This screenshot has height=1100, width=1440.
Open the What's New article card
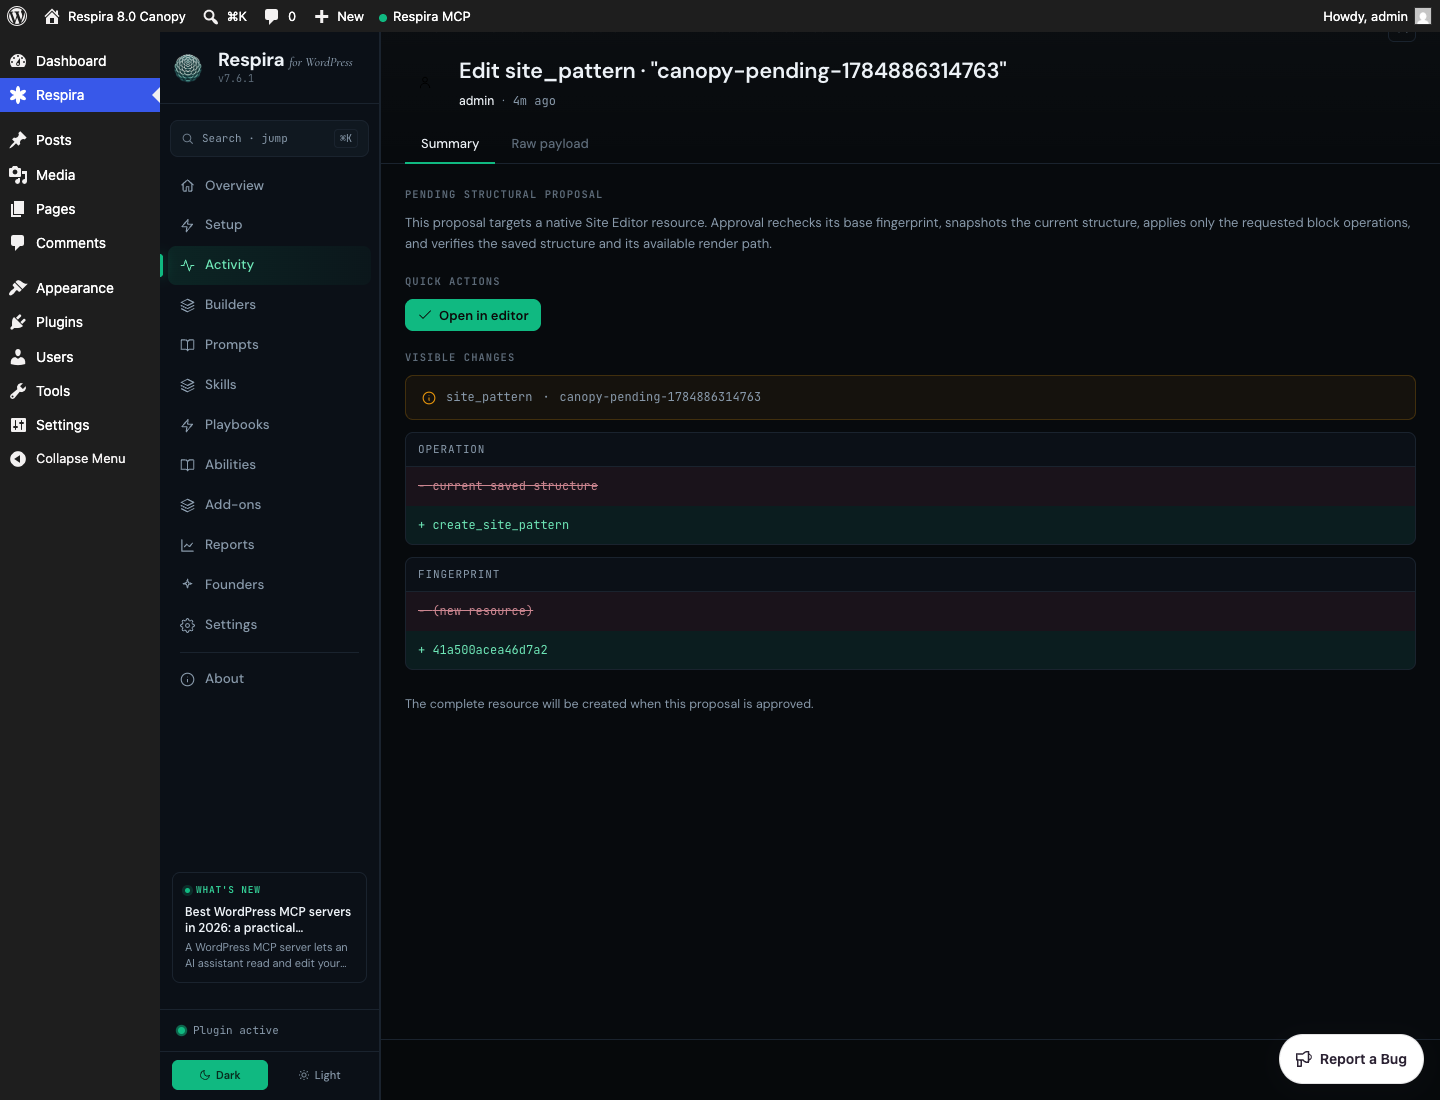(270, 927)
